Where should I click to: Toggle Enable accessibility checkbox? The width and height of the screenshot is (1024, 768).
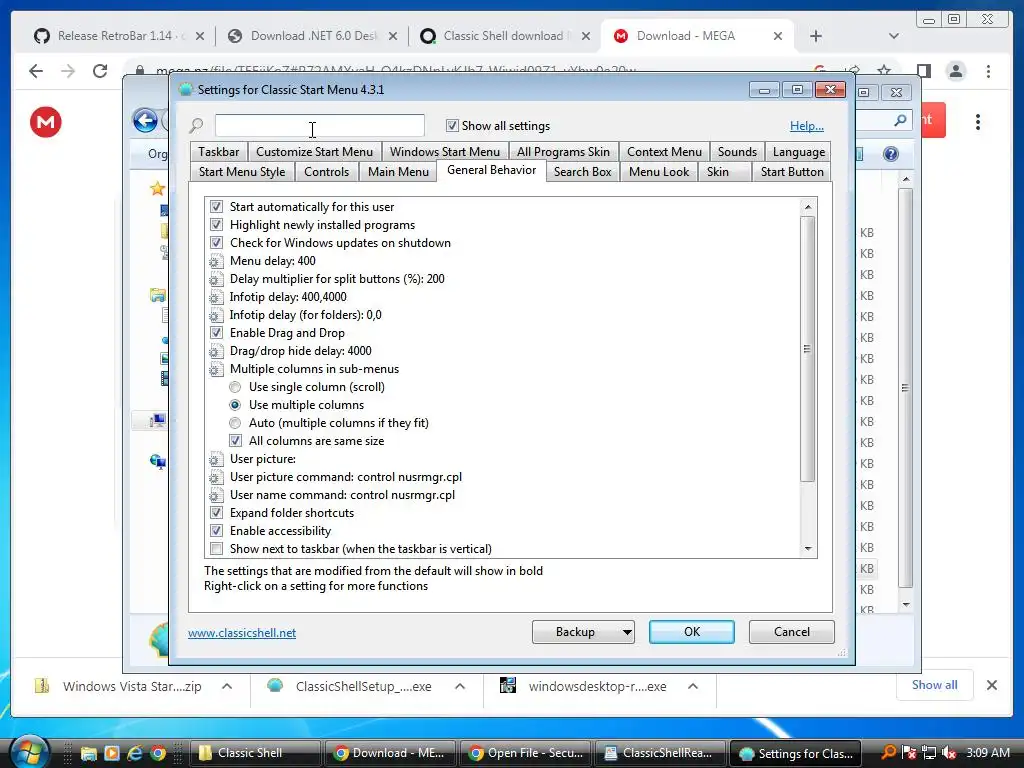(x=216, y=531)
